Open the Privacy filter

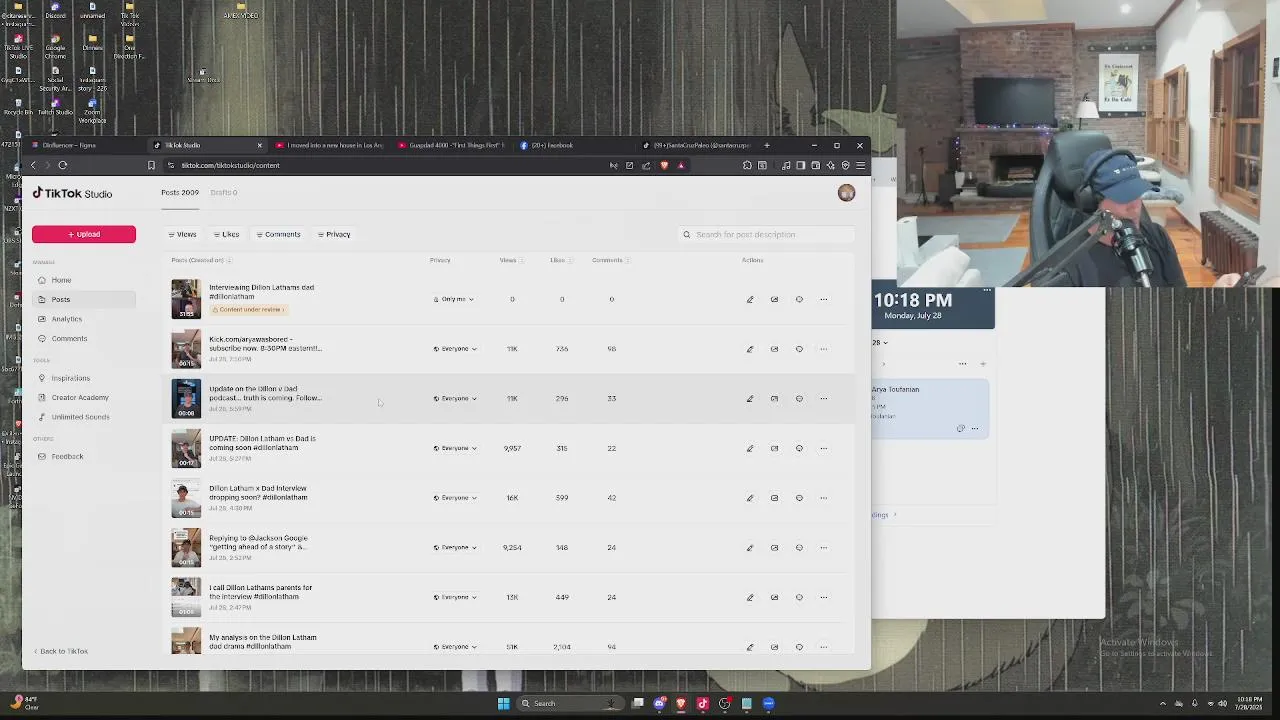tap(334, 234)
